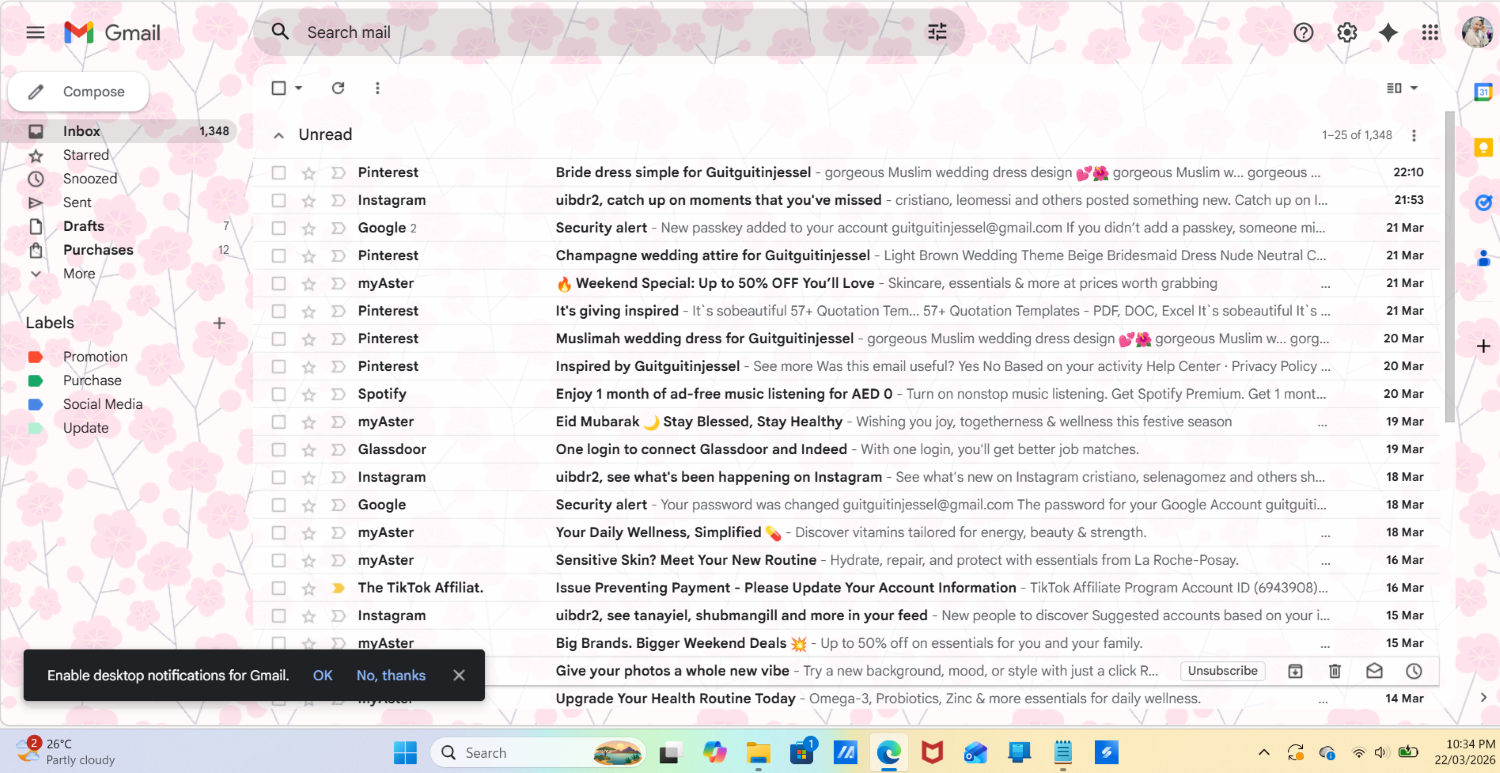Refresh the inbox message list
Screen dimensions: 1500x773
[338, 88]
